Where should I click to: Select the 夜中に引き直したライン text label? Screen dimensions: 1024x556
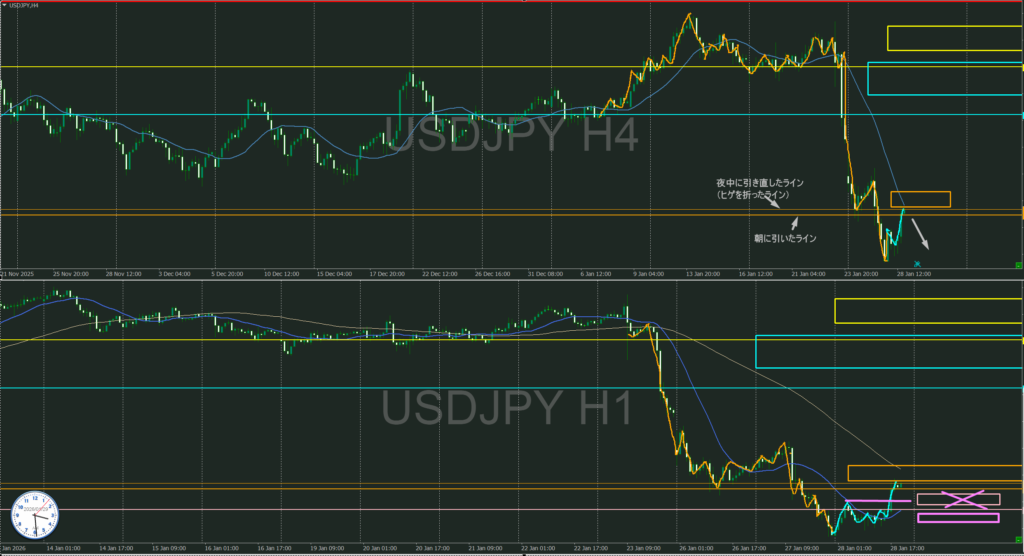(760, 183)
